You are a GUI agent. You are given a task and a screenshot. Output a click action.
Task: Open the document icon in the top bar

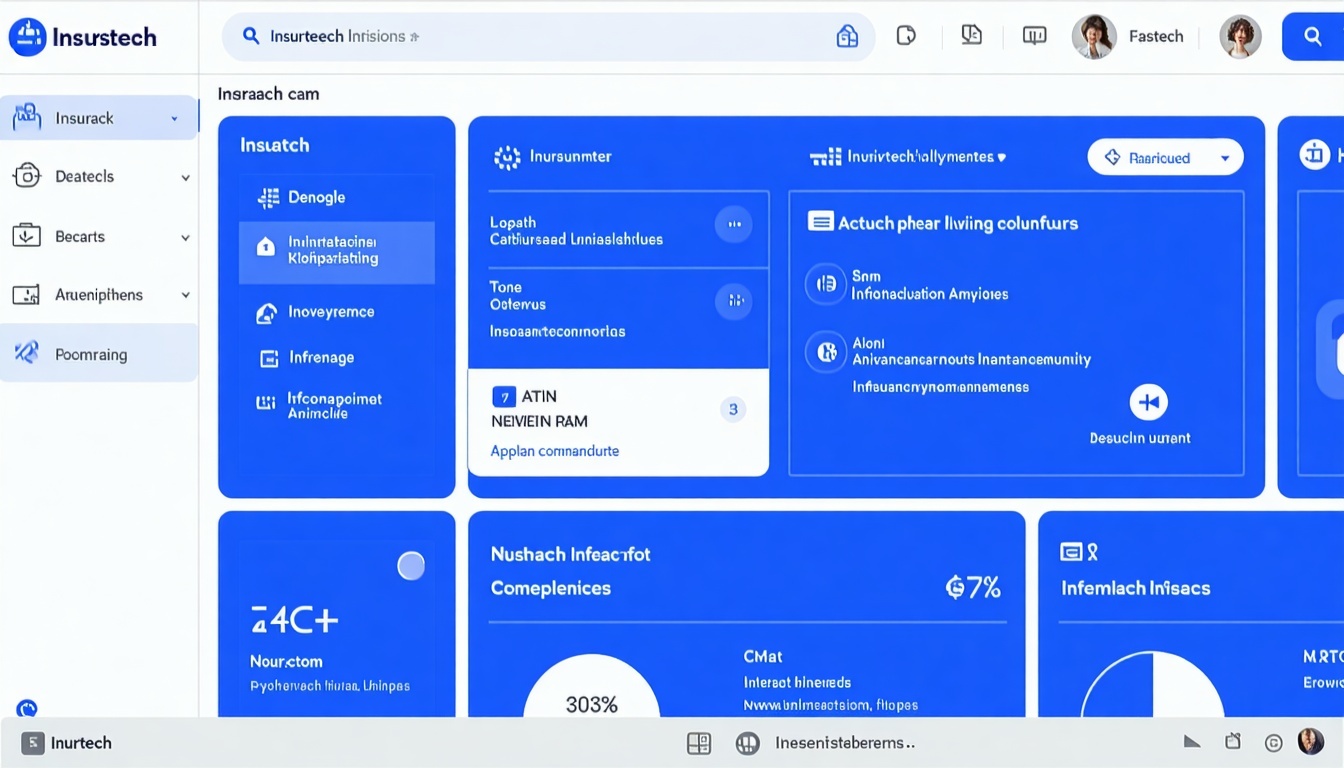click(906, 33)
